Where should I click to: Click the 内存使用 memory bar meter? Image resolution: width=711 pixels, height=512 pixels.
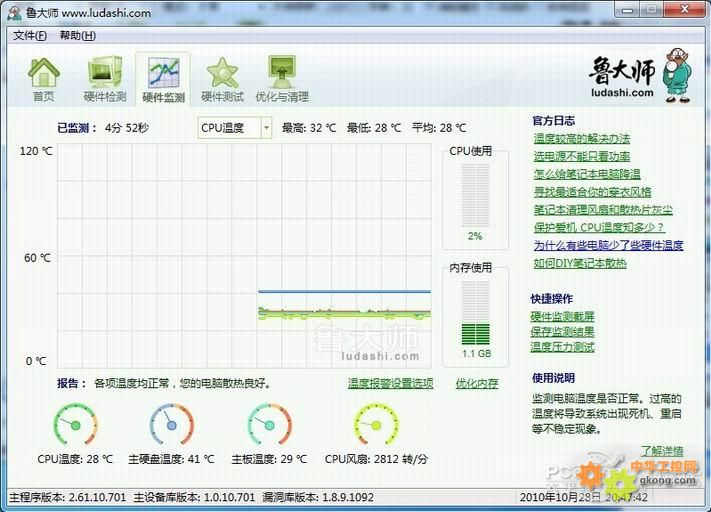tap(475, 312)
